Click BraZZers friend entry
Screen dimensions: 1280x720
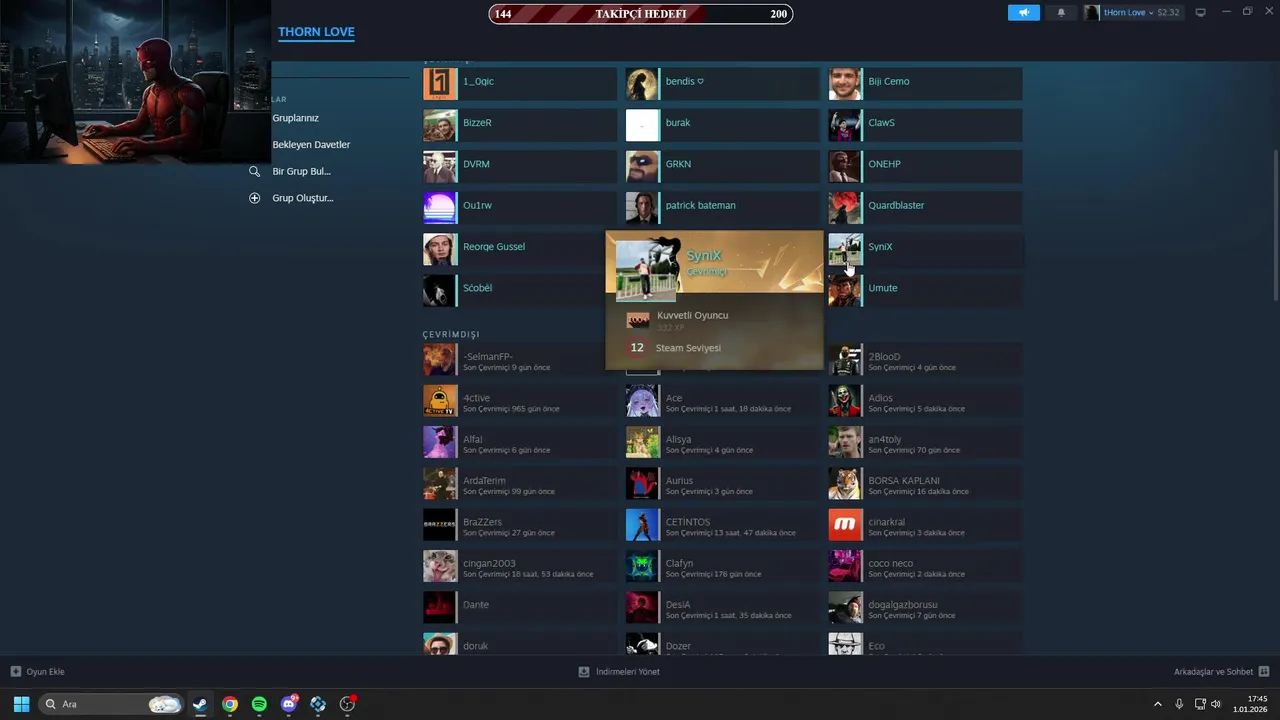[x=520, y=525]
